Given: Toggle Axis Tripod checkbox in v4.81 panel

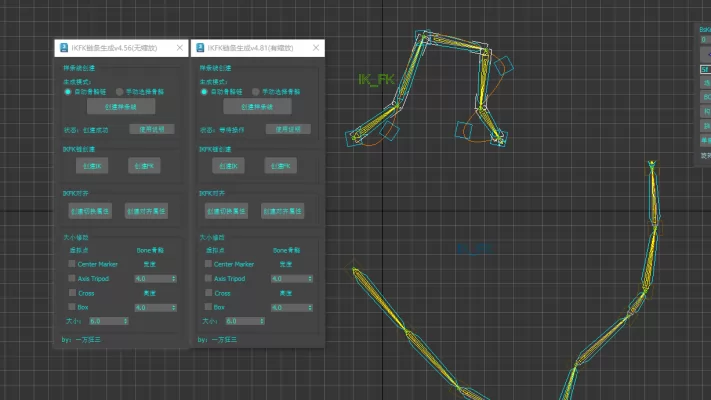Looking at the screenshot, I should 209,278.
